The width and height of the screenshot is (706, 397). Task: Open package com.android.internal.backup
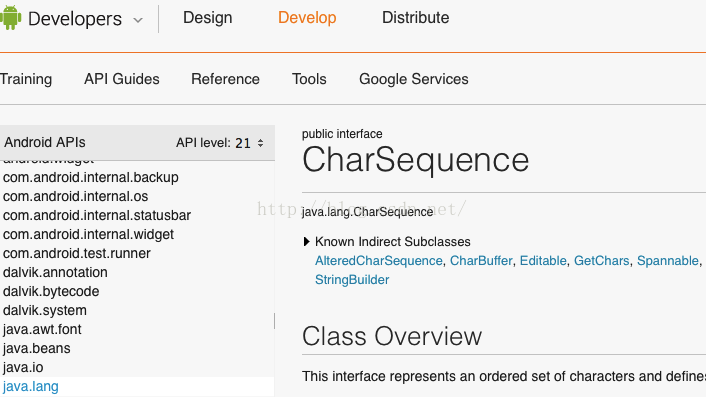click(91, 177)
